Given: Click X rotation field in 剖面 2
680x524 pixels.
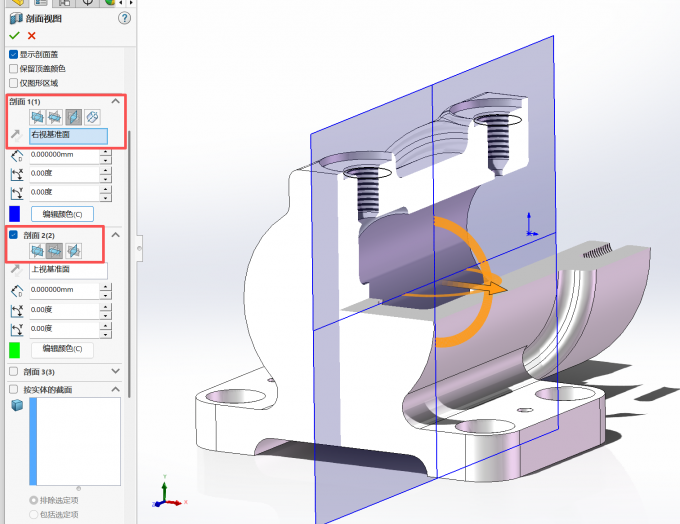Looking at the screenshot, I should point(65,310).
